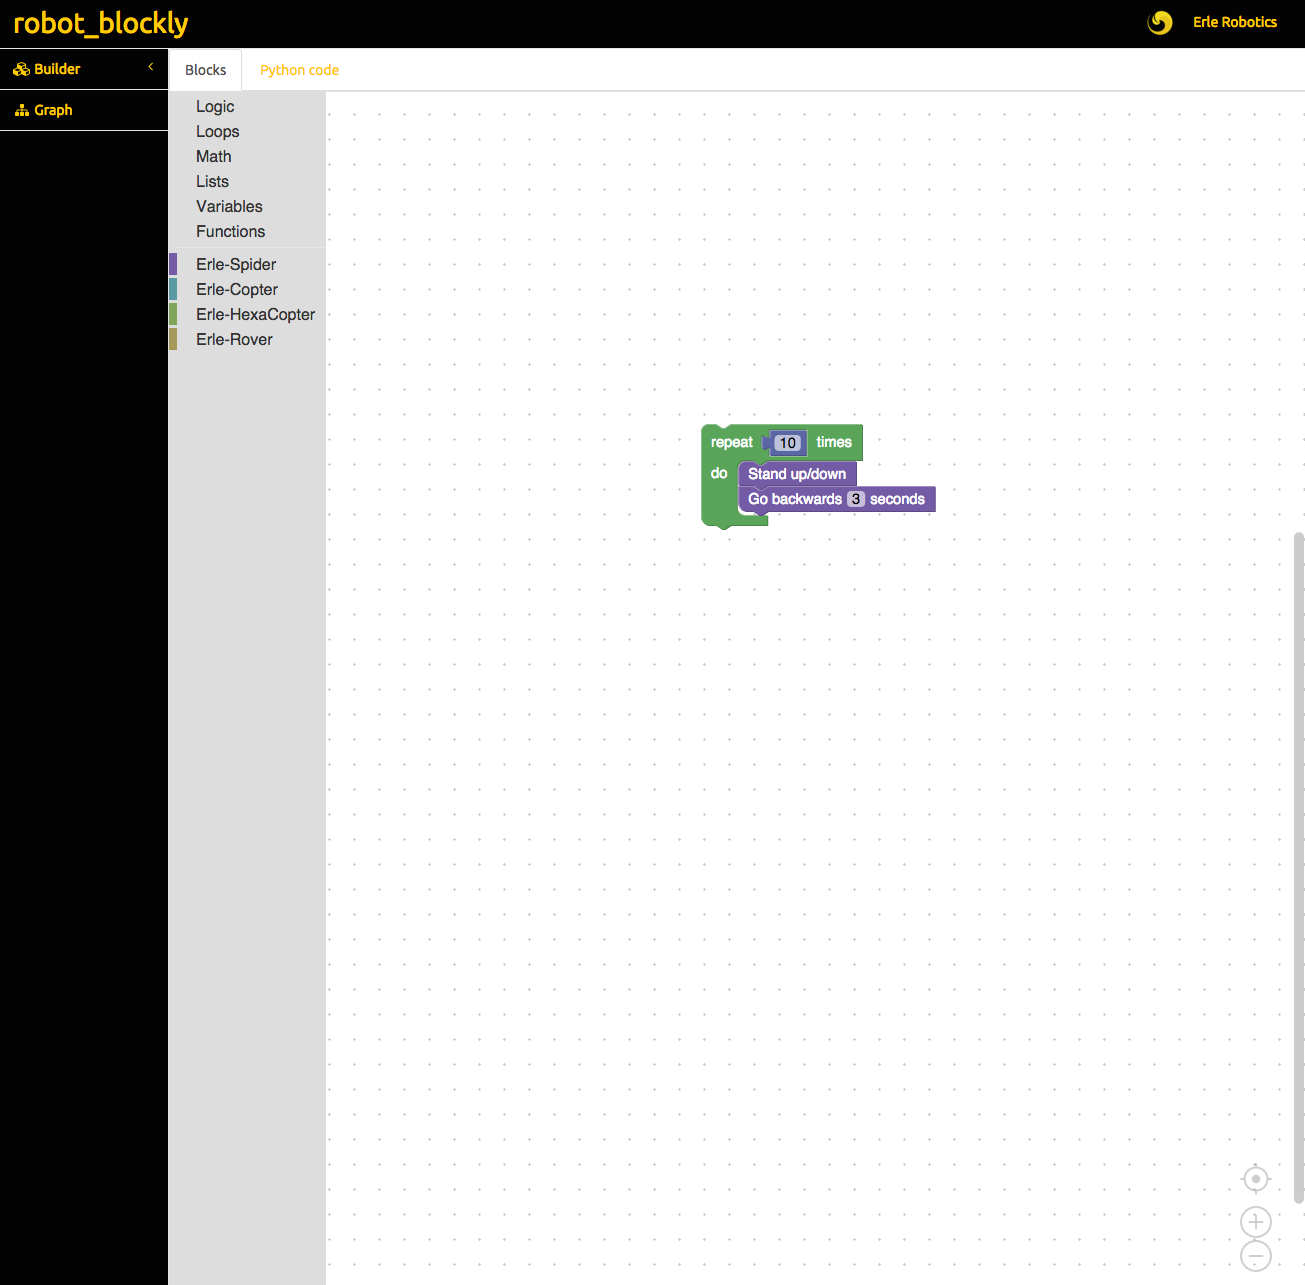Screen dimensions: 1305x1285
Task: Edit the number 10 in repeat block
Action: point(788,443)
